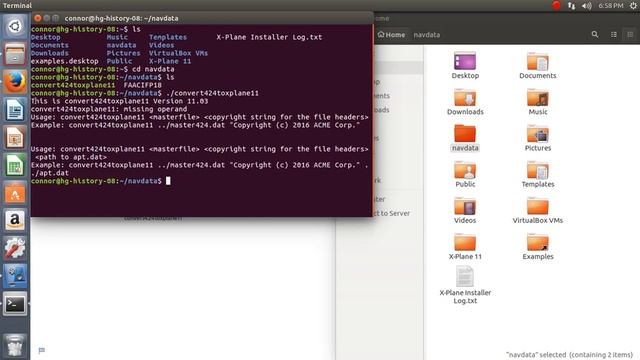Viewport: 640px width, 360px height.
Task: Close the Terminal window
Action: (x=38, y=18)
